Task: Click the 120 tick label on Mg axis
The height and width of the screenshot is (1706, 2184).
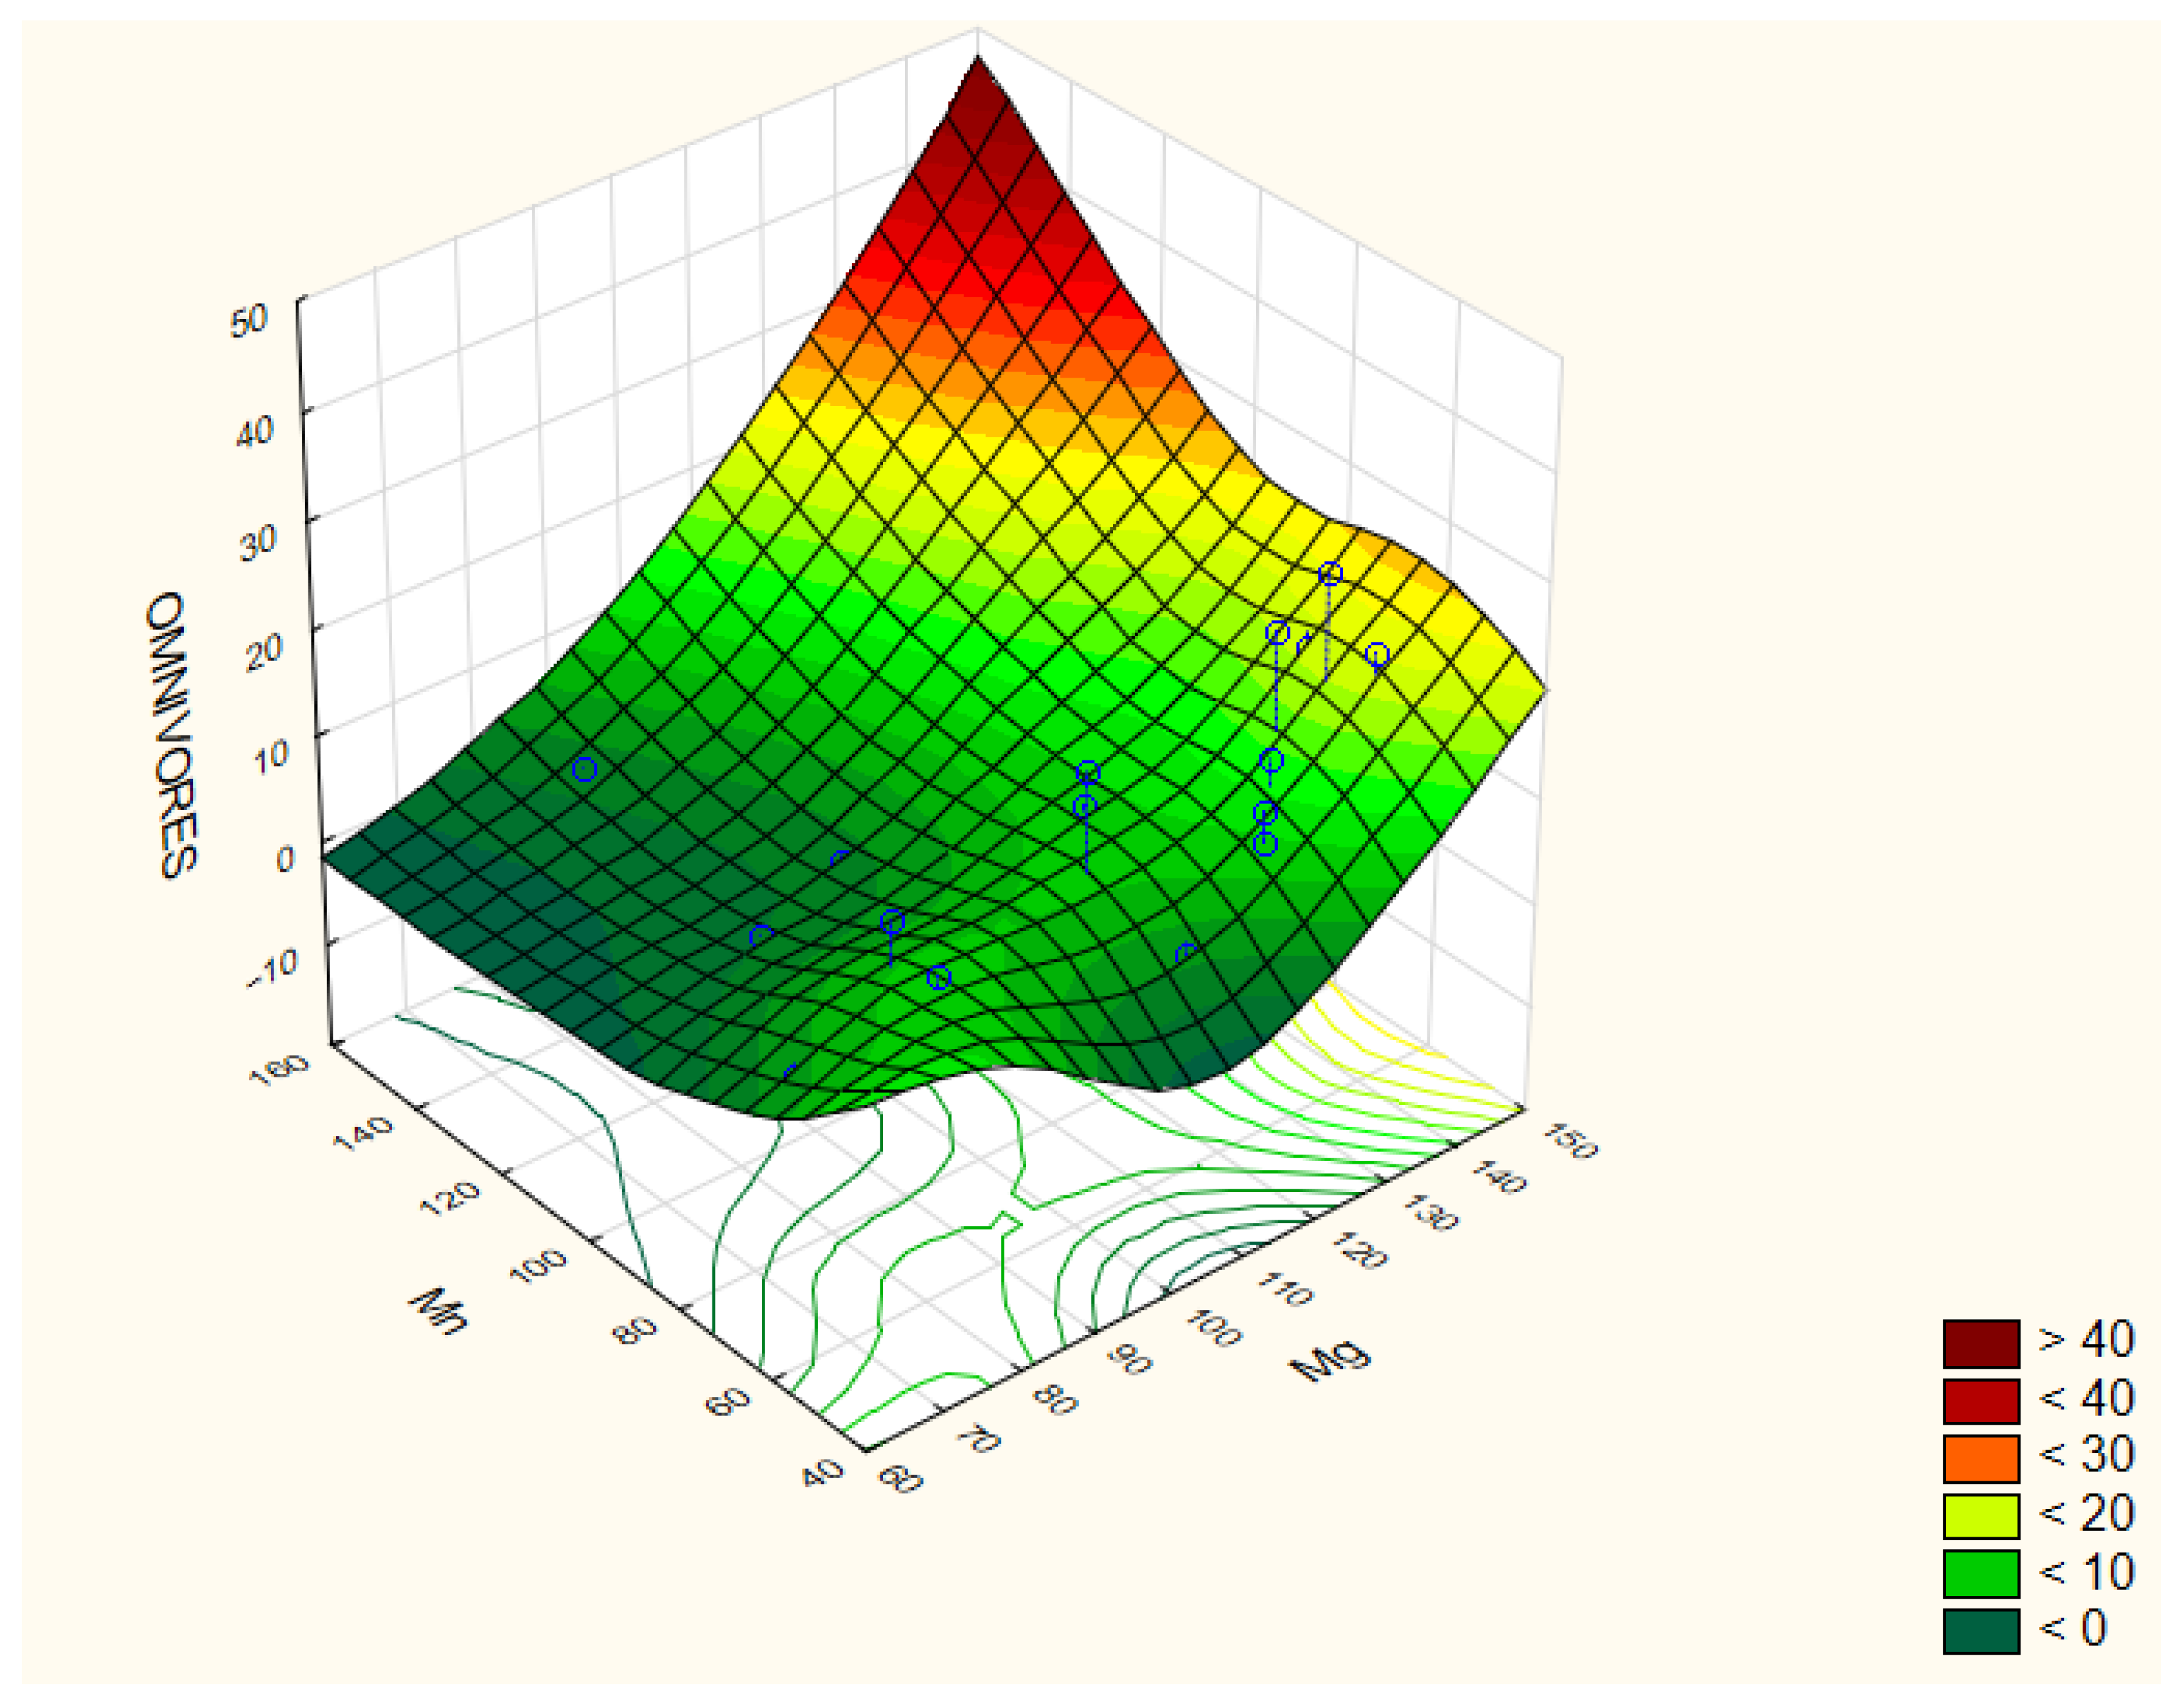Action: (x=1360, y=1250)
